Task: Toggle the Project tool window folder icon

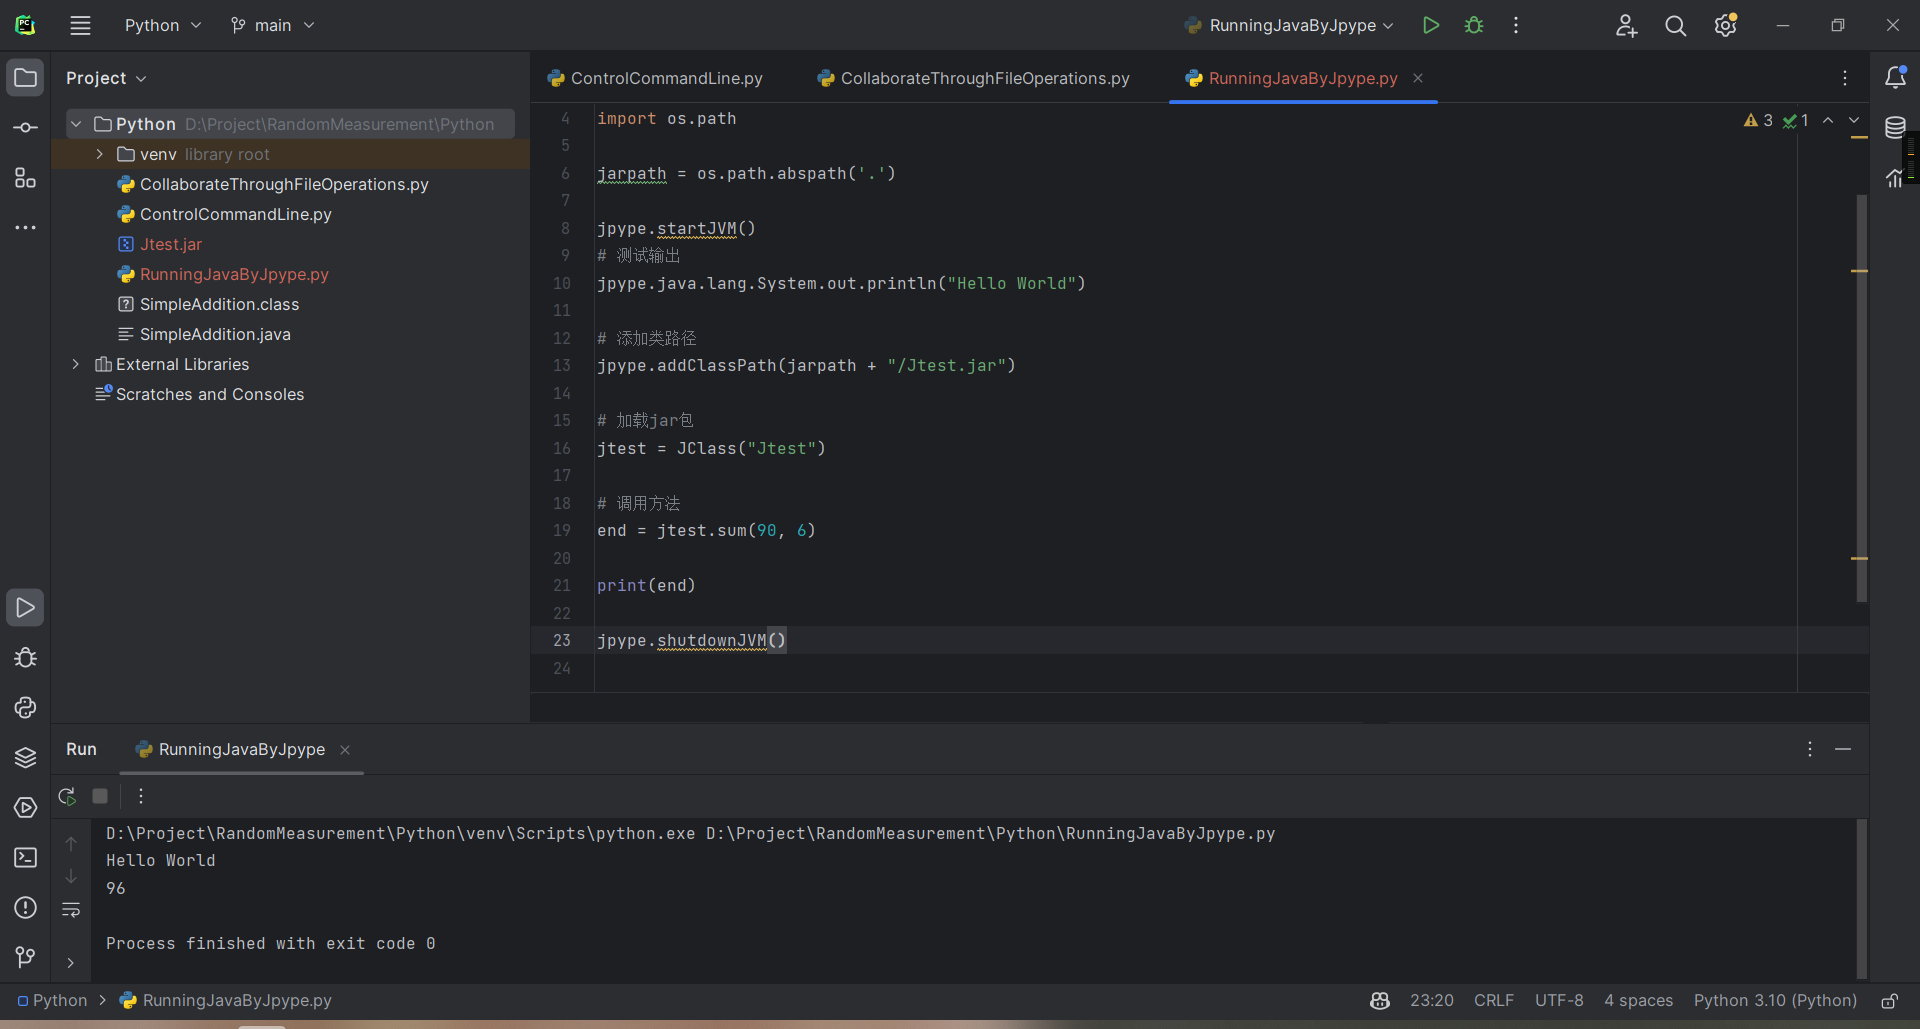Action: click(25, 78)
